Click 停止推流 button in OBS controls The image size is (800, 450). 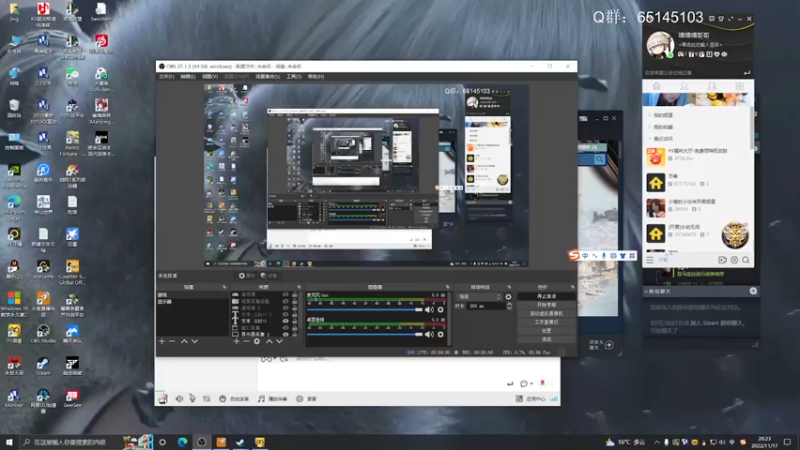pyautogui.click(x=546, y=296)
